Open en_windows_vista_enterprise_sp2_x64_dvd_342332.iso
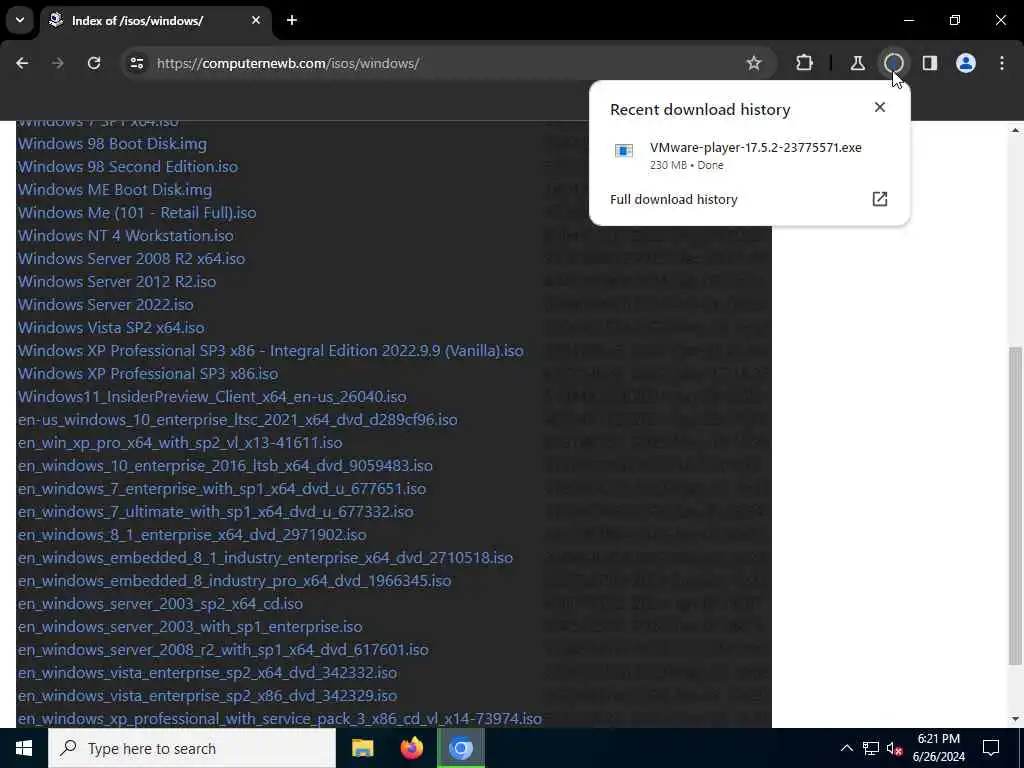Image resolution: width=1024 pixels, height=768 pixels. click(207, 673)
